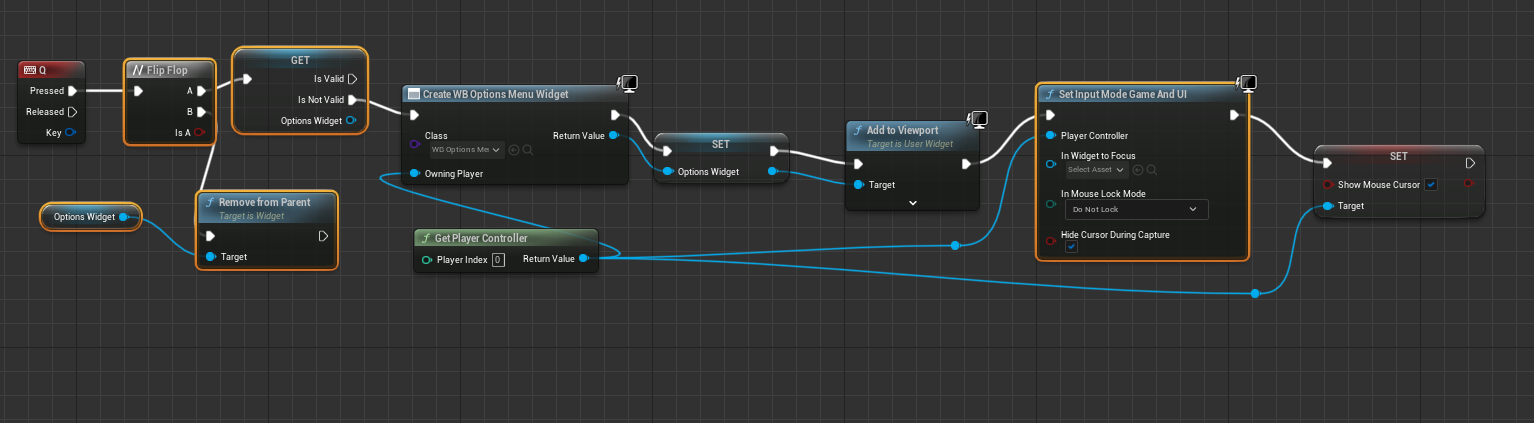Click the Is A boolean pin

[x=200, y=133]
